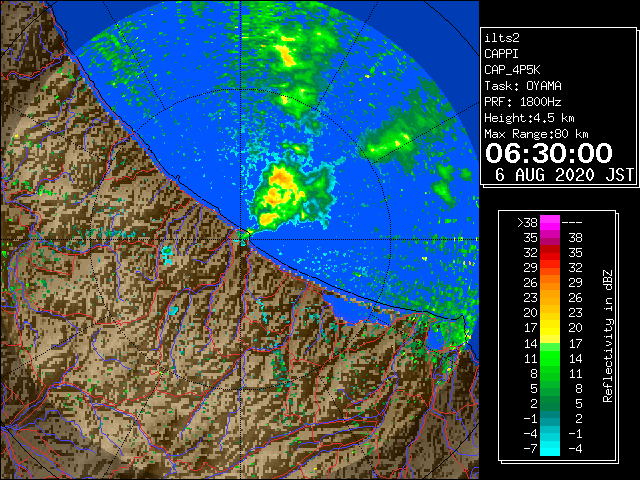Click the 'Max Range:80 km' line
The height and width of the screenshot is (480, 640).
pyautogui.click(x=536, y=134)
